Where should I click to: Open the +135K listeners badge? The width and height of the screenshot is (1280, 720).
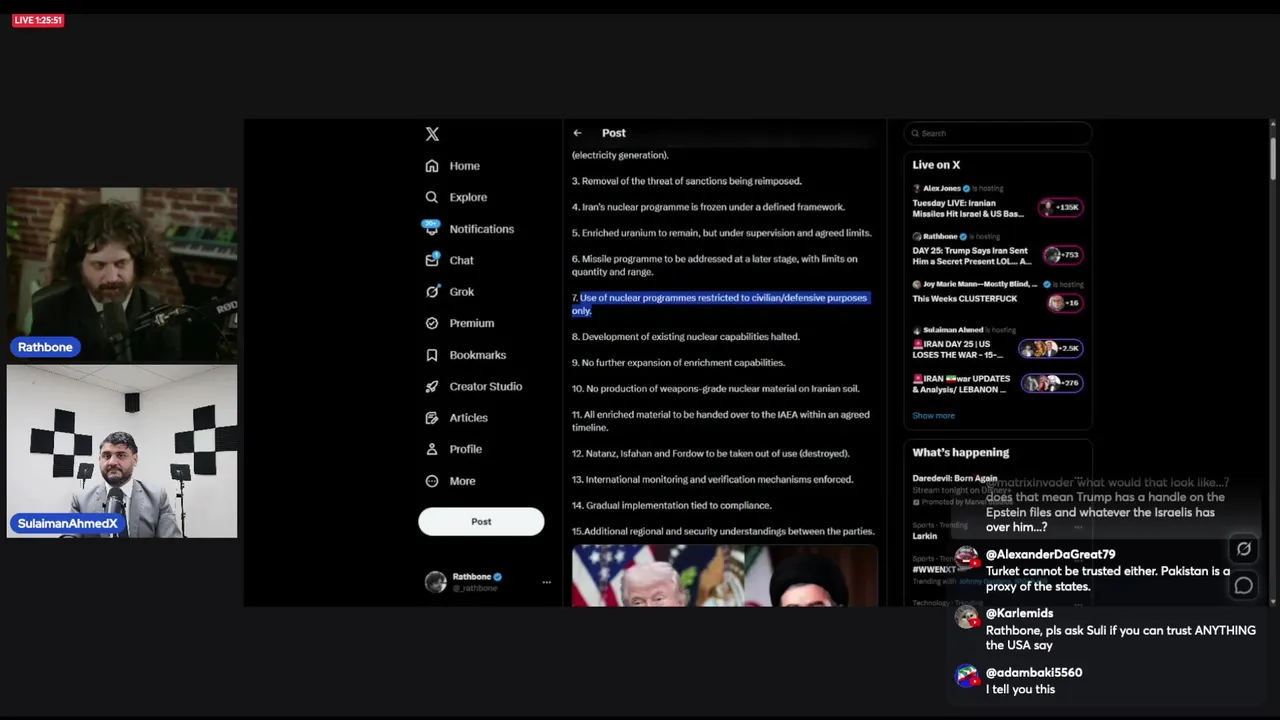click(x=1060, y=207)
